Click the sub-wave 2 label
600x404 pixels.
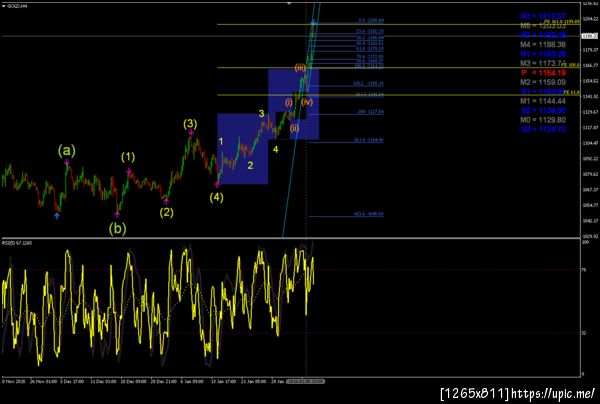click(x=250, y=166)
